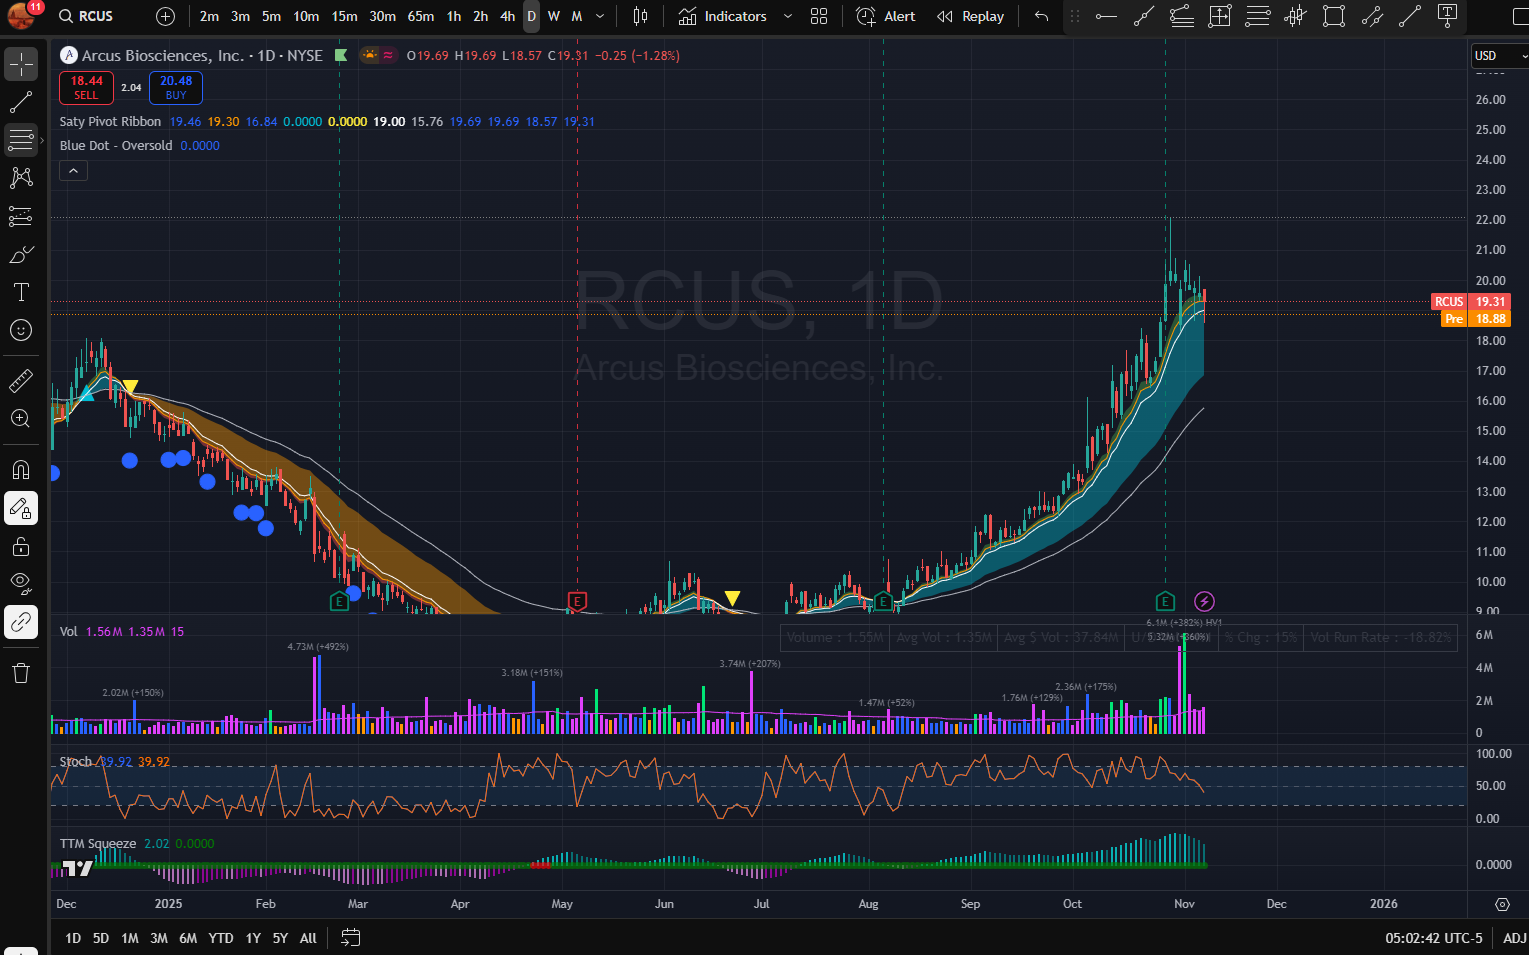1529x955 pixels.
Task: Open the go to date calendar
Action: (350, 938)
